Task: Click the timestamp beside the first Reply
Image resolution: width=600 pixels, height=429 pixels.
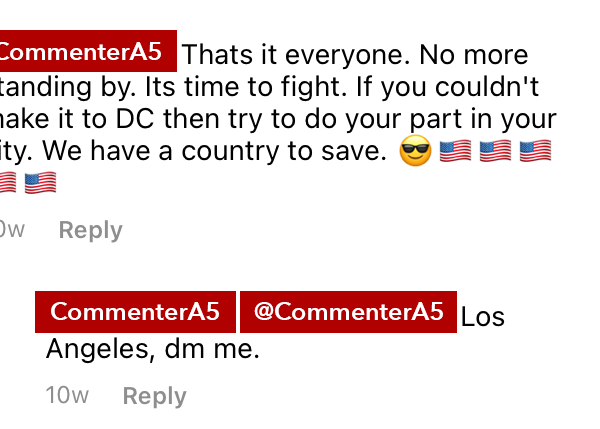Action: coord(12,229)
